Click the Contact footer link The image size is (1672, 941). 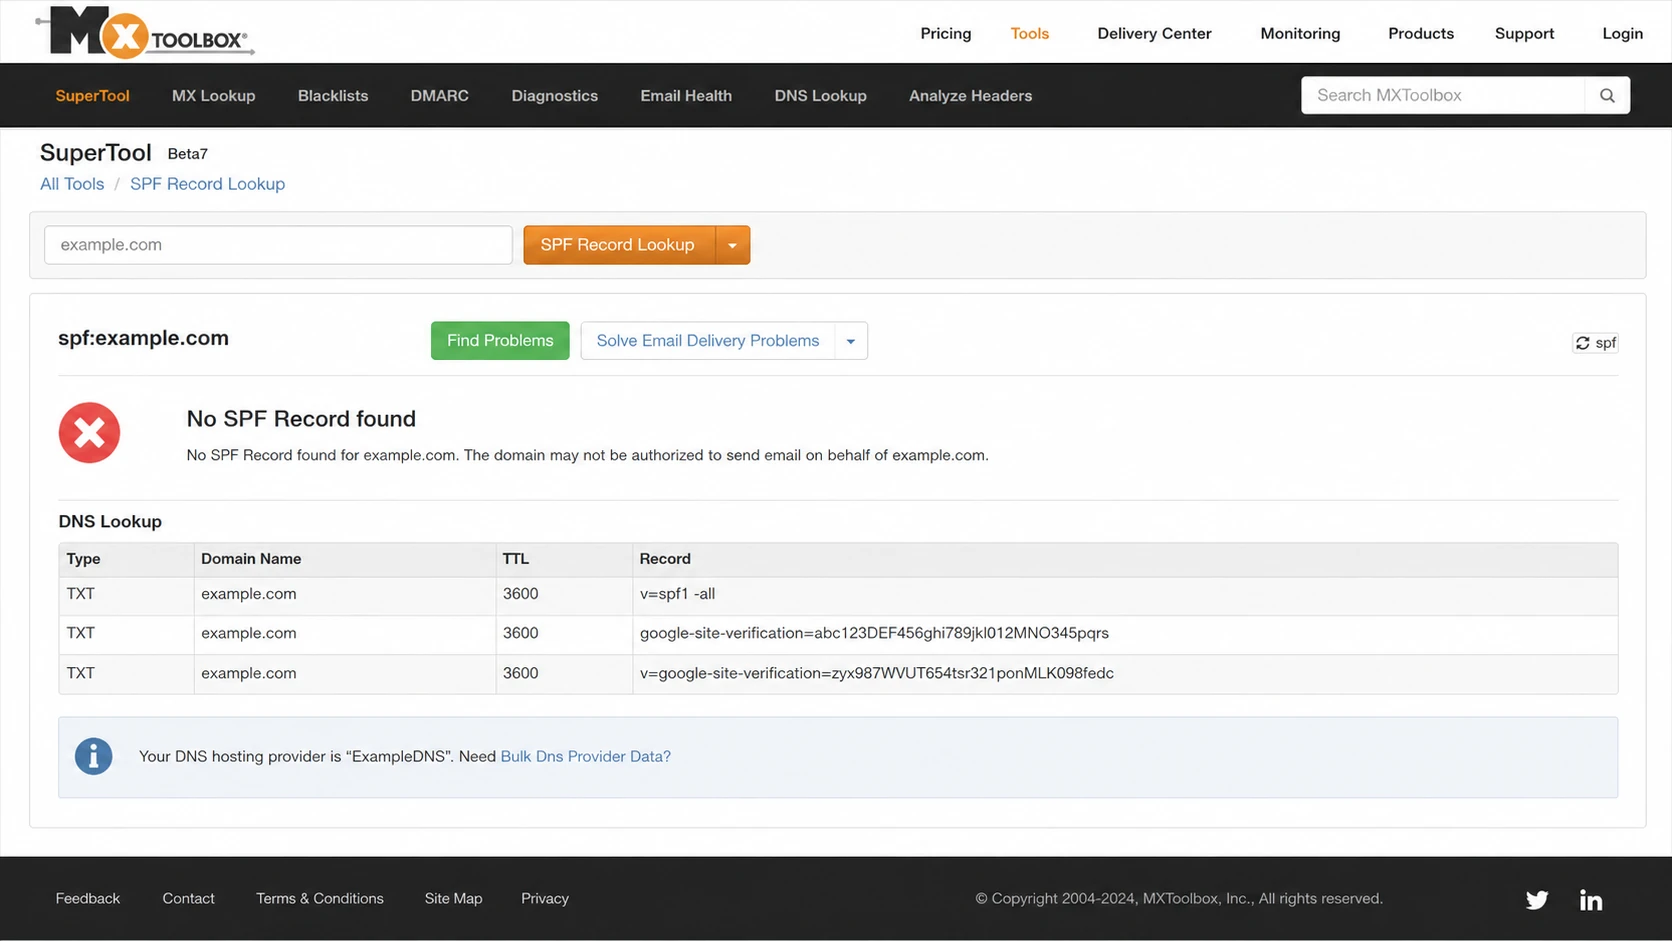188,899
